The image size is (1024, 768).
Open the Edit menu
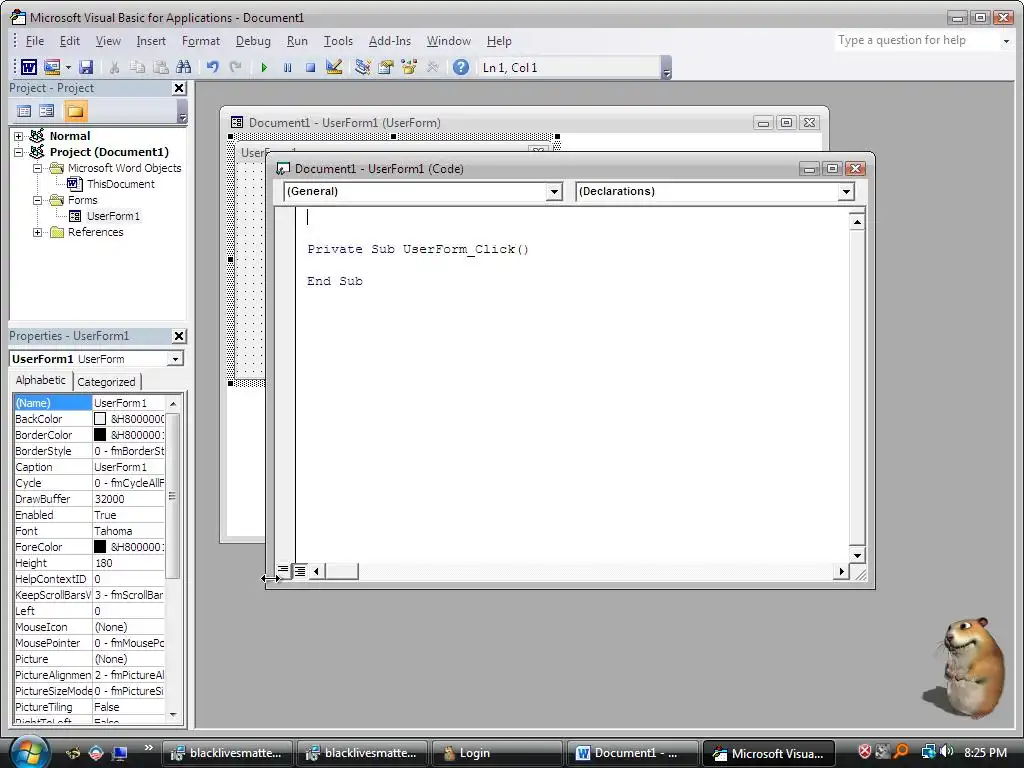click(x=69, y=40)
